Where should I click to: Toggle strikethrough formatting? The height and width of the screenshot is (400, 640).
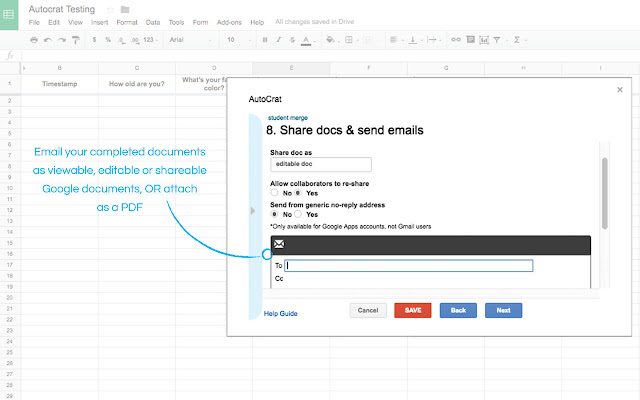[292, 40]
